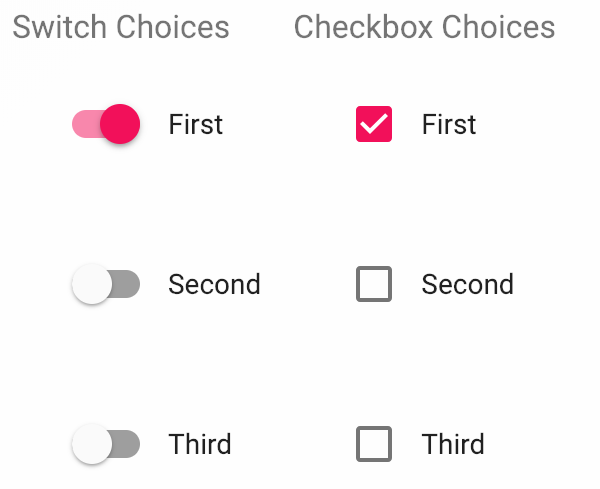The image size is (600, 489).
Task: Tick the Third checkbox
Action: (x=374, y=444)
